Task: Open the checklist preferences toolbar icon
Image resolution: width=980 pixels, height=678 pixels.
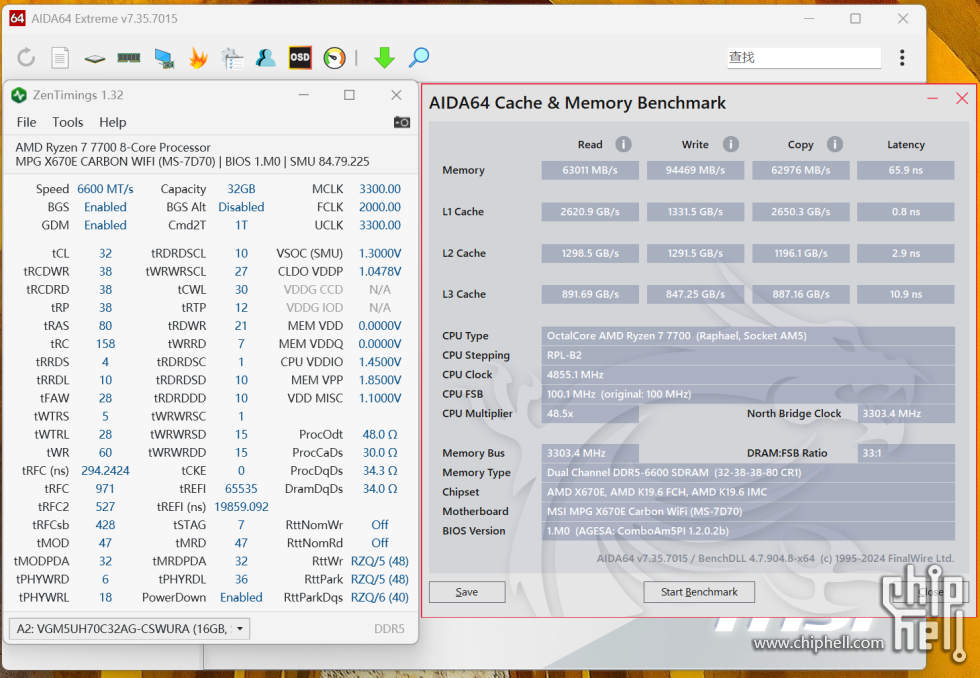Action: click(x=232, y=57)
